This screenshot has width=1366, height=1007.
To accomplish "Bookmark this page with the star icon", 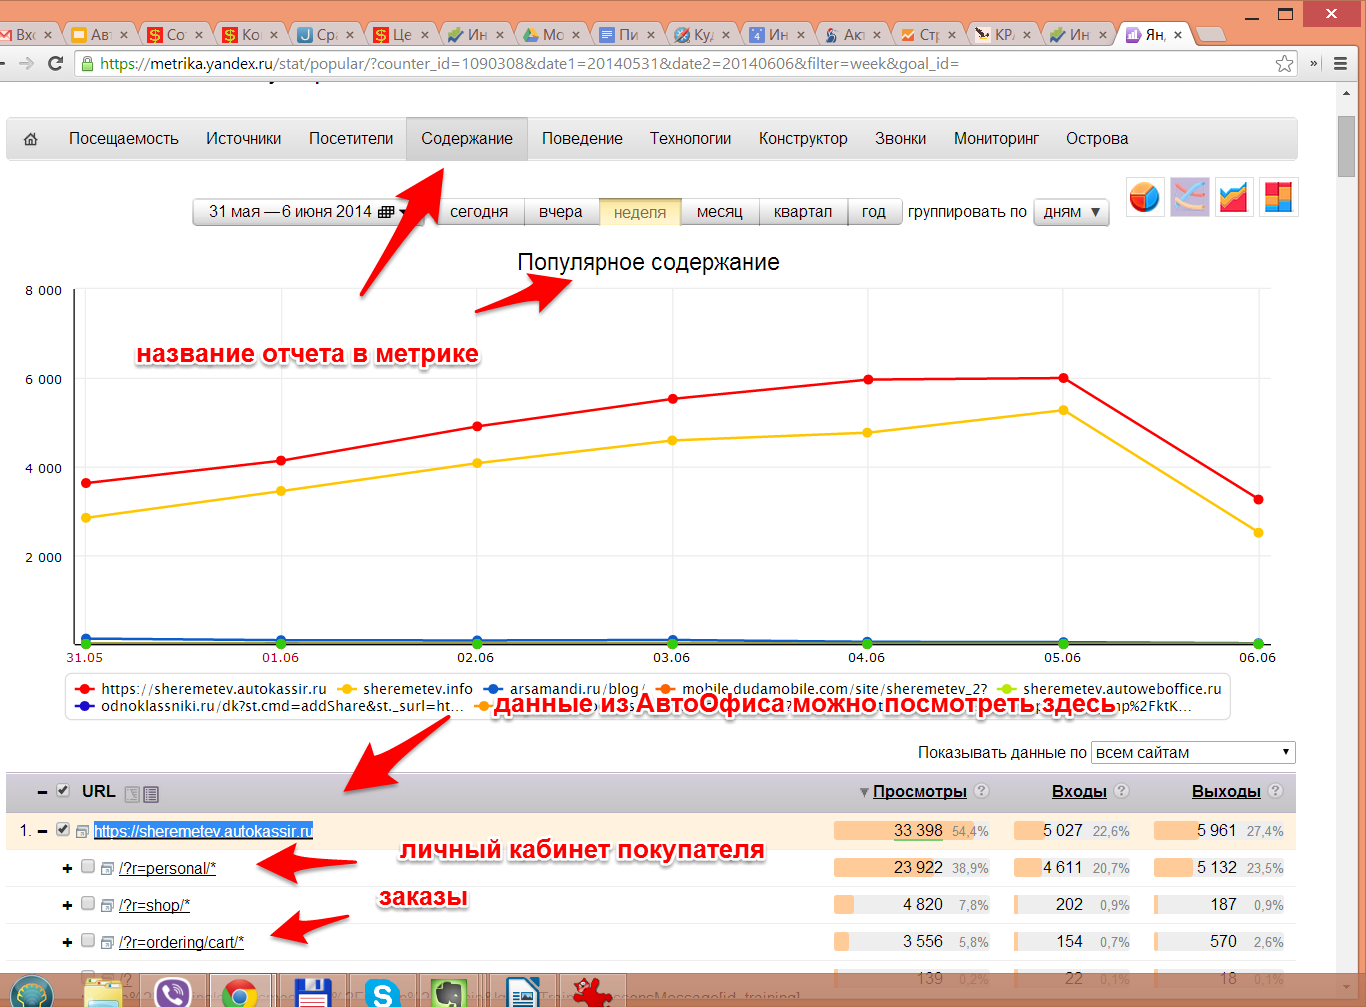I will coord(1284,64).
